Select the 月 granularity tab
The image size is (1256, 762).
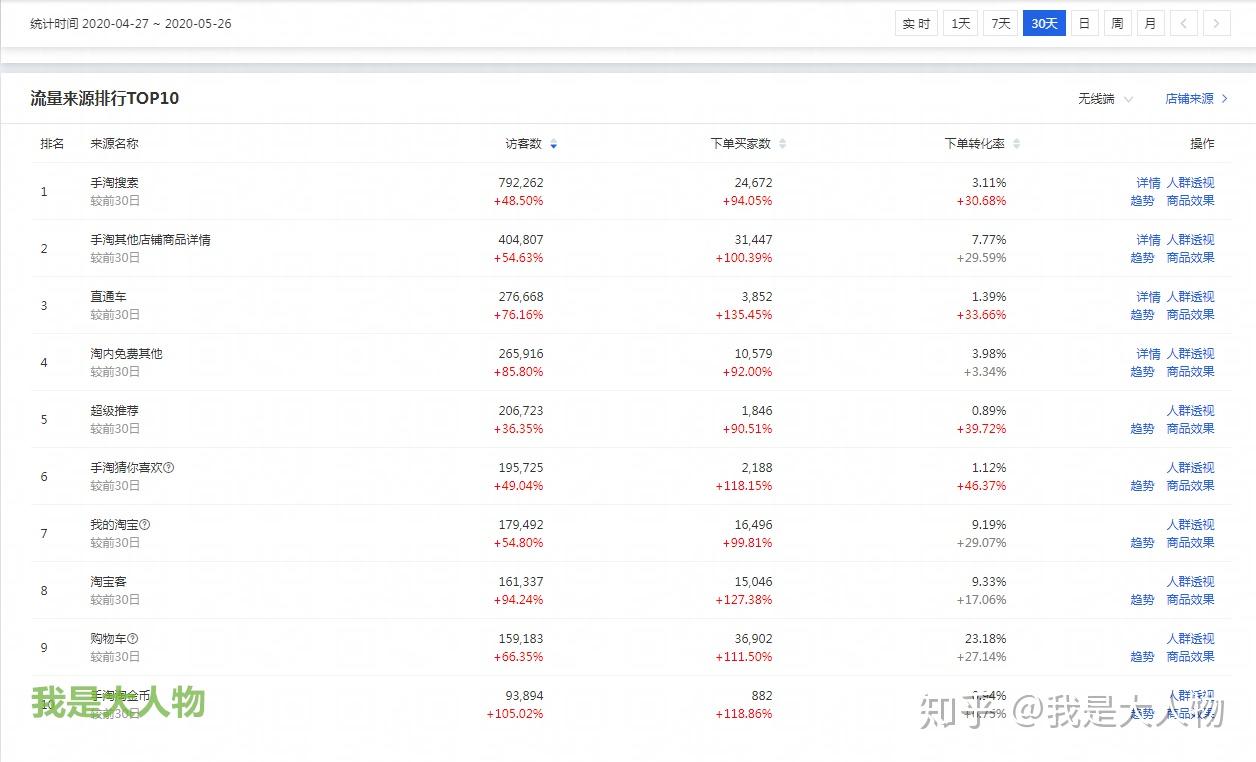(1150, 23)
